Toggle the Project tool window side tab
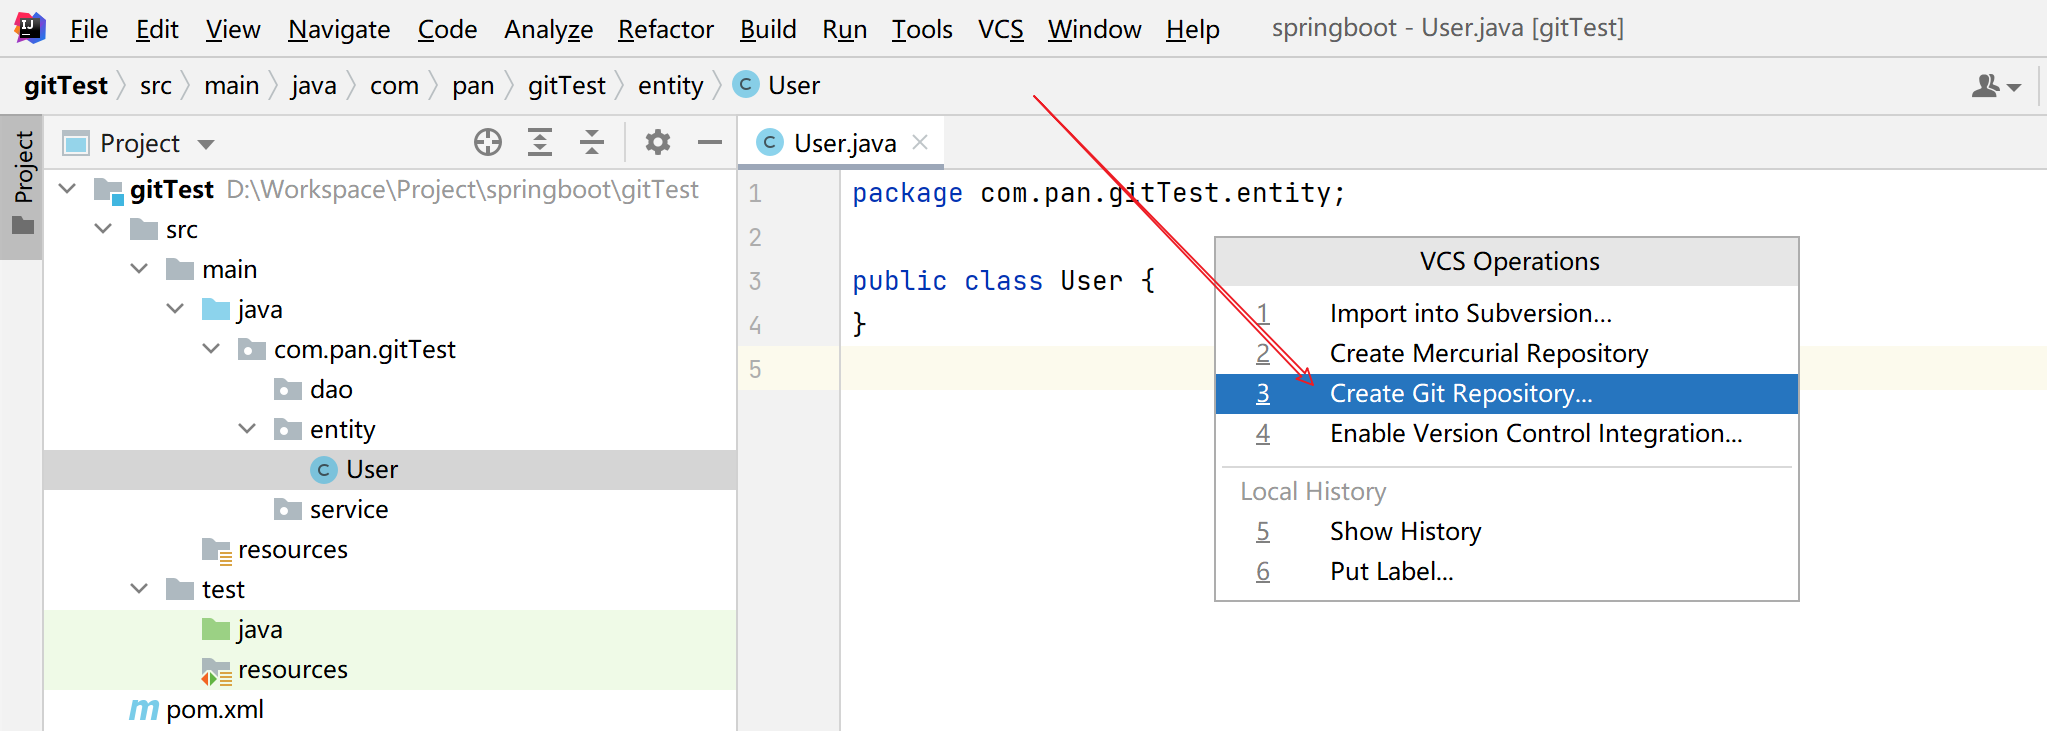The width and height of the screenshot is (2047, 731). tap(22, 182)
